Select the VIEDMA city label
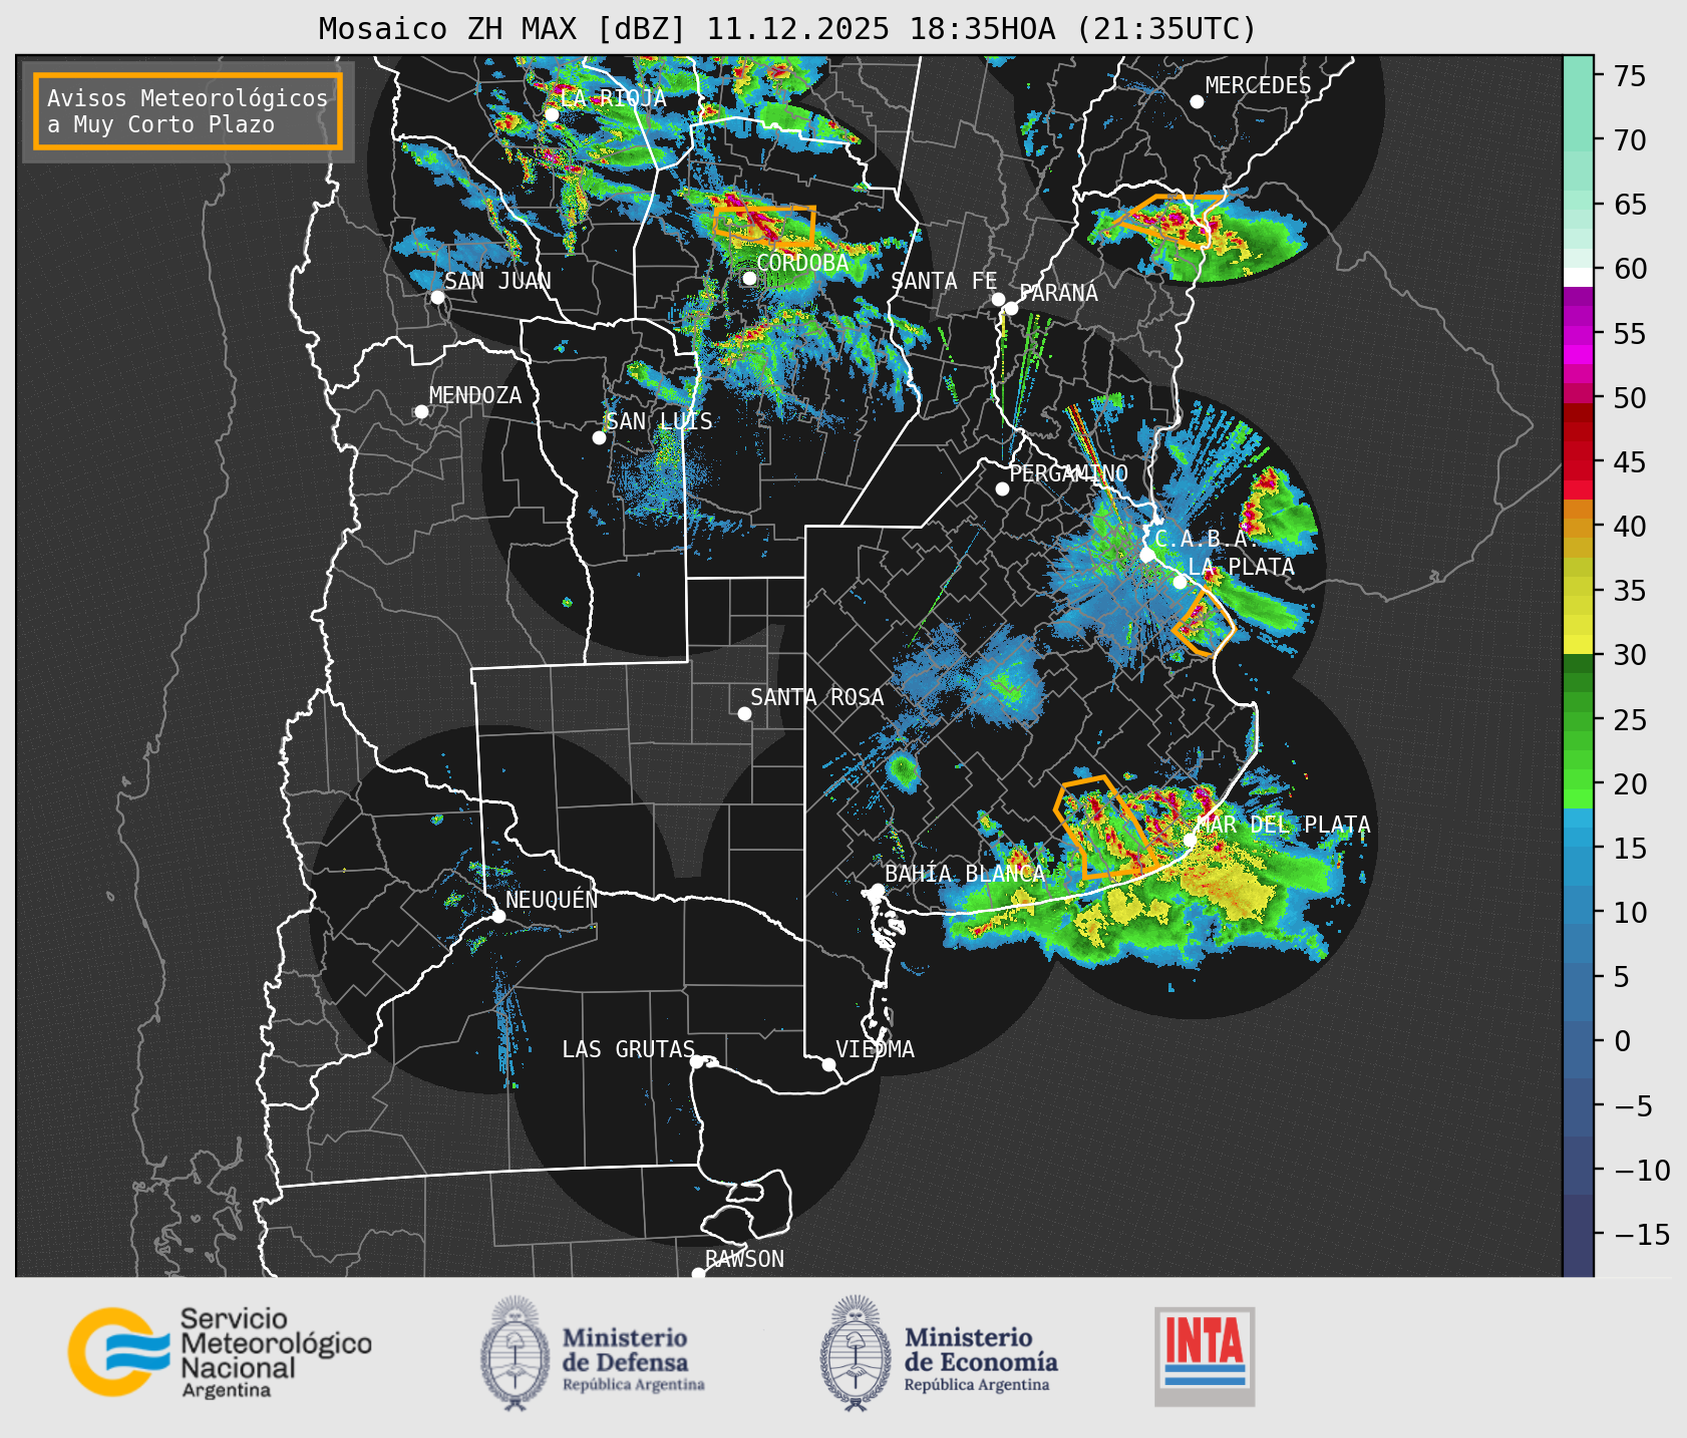 (875, 1049)
